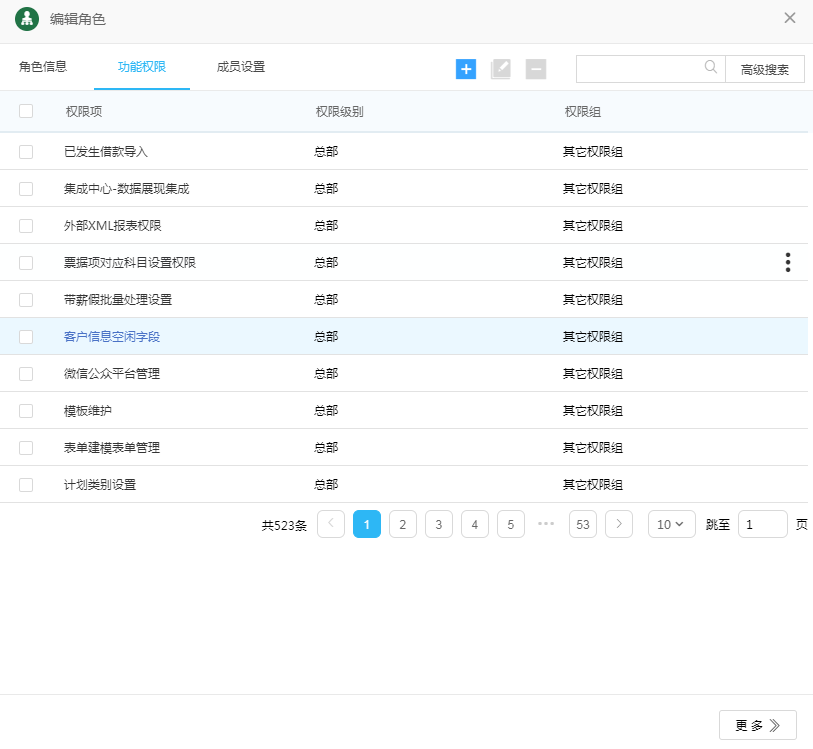
Task: Click the 跳至 page number input field
Action: pos(762,524)
